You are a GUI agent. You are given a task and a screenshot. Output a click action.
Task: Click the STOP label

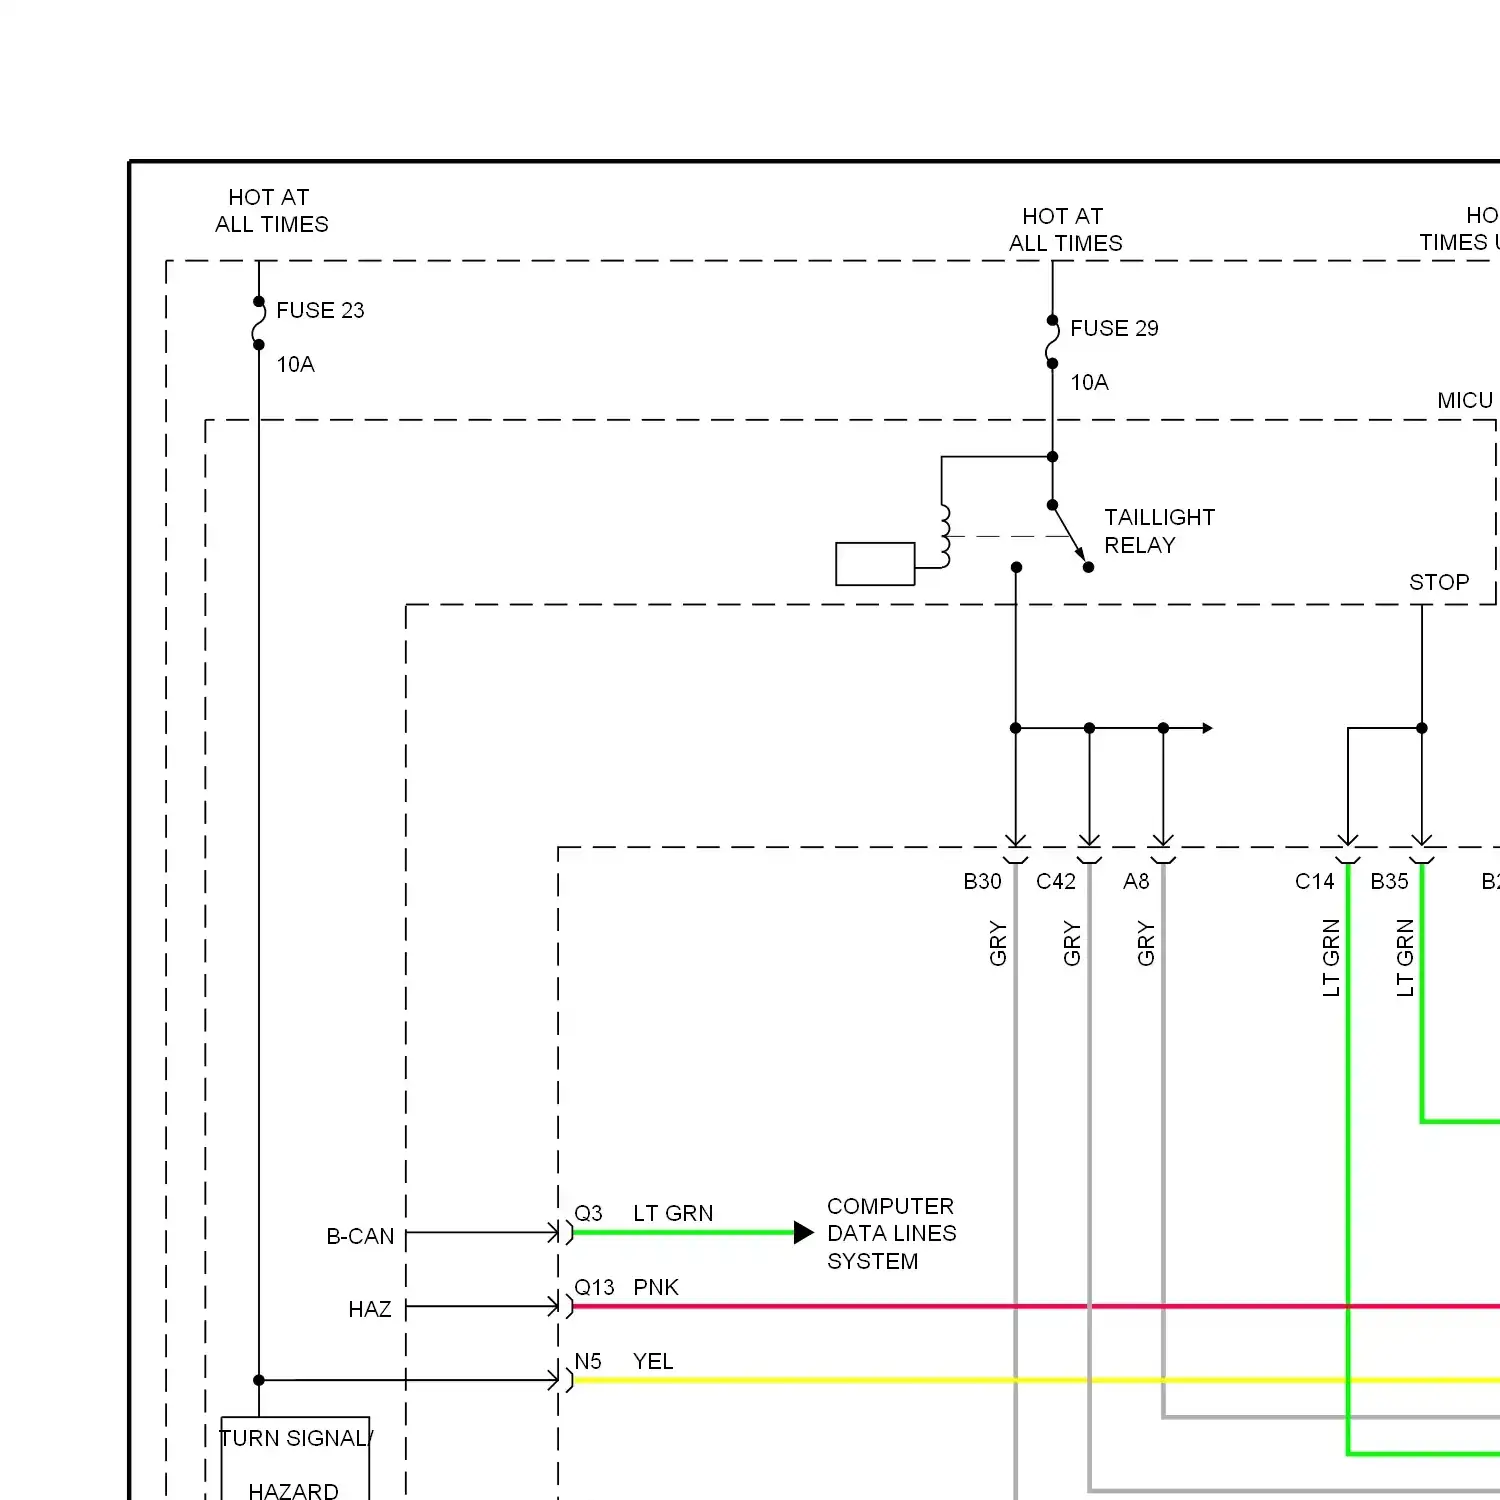1439,582
